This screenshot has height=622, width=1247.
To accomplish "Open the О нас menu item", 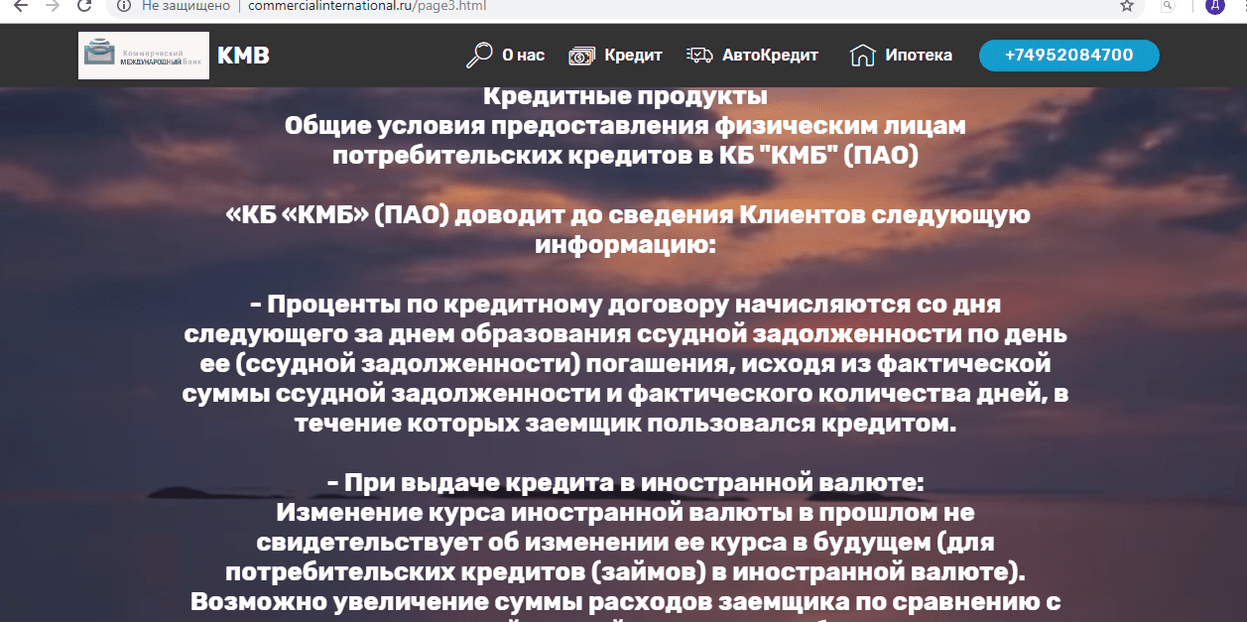I will 523,55.
